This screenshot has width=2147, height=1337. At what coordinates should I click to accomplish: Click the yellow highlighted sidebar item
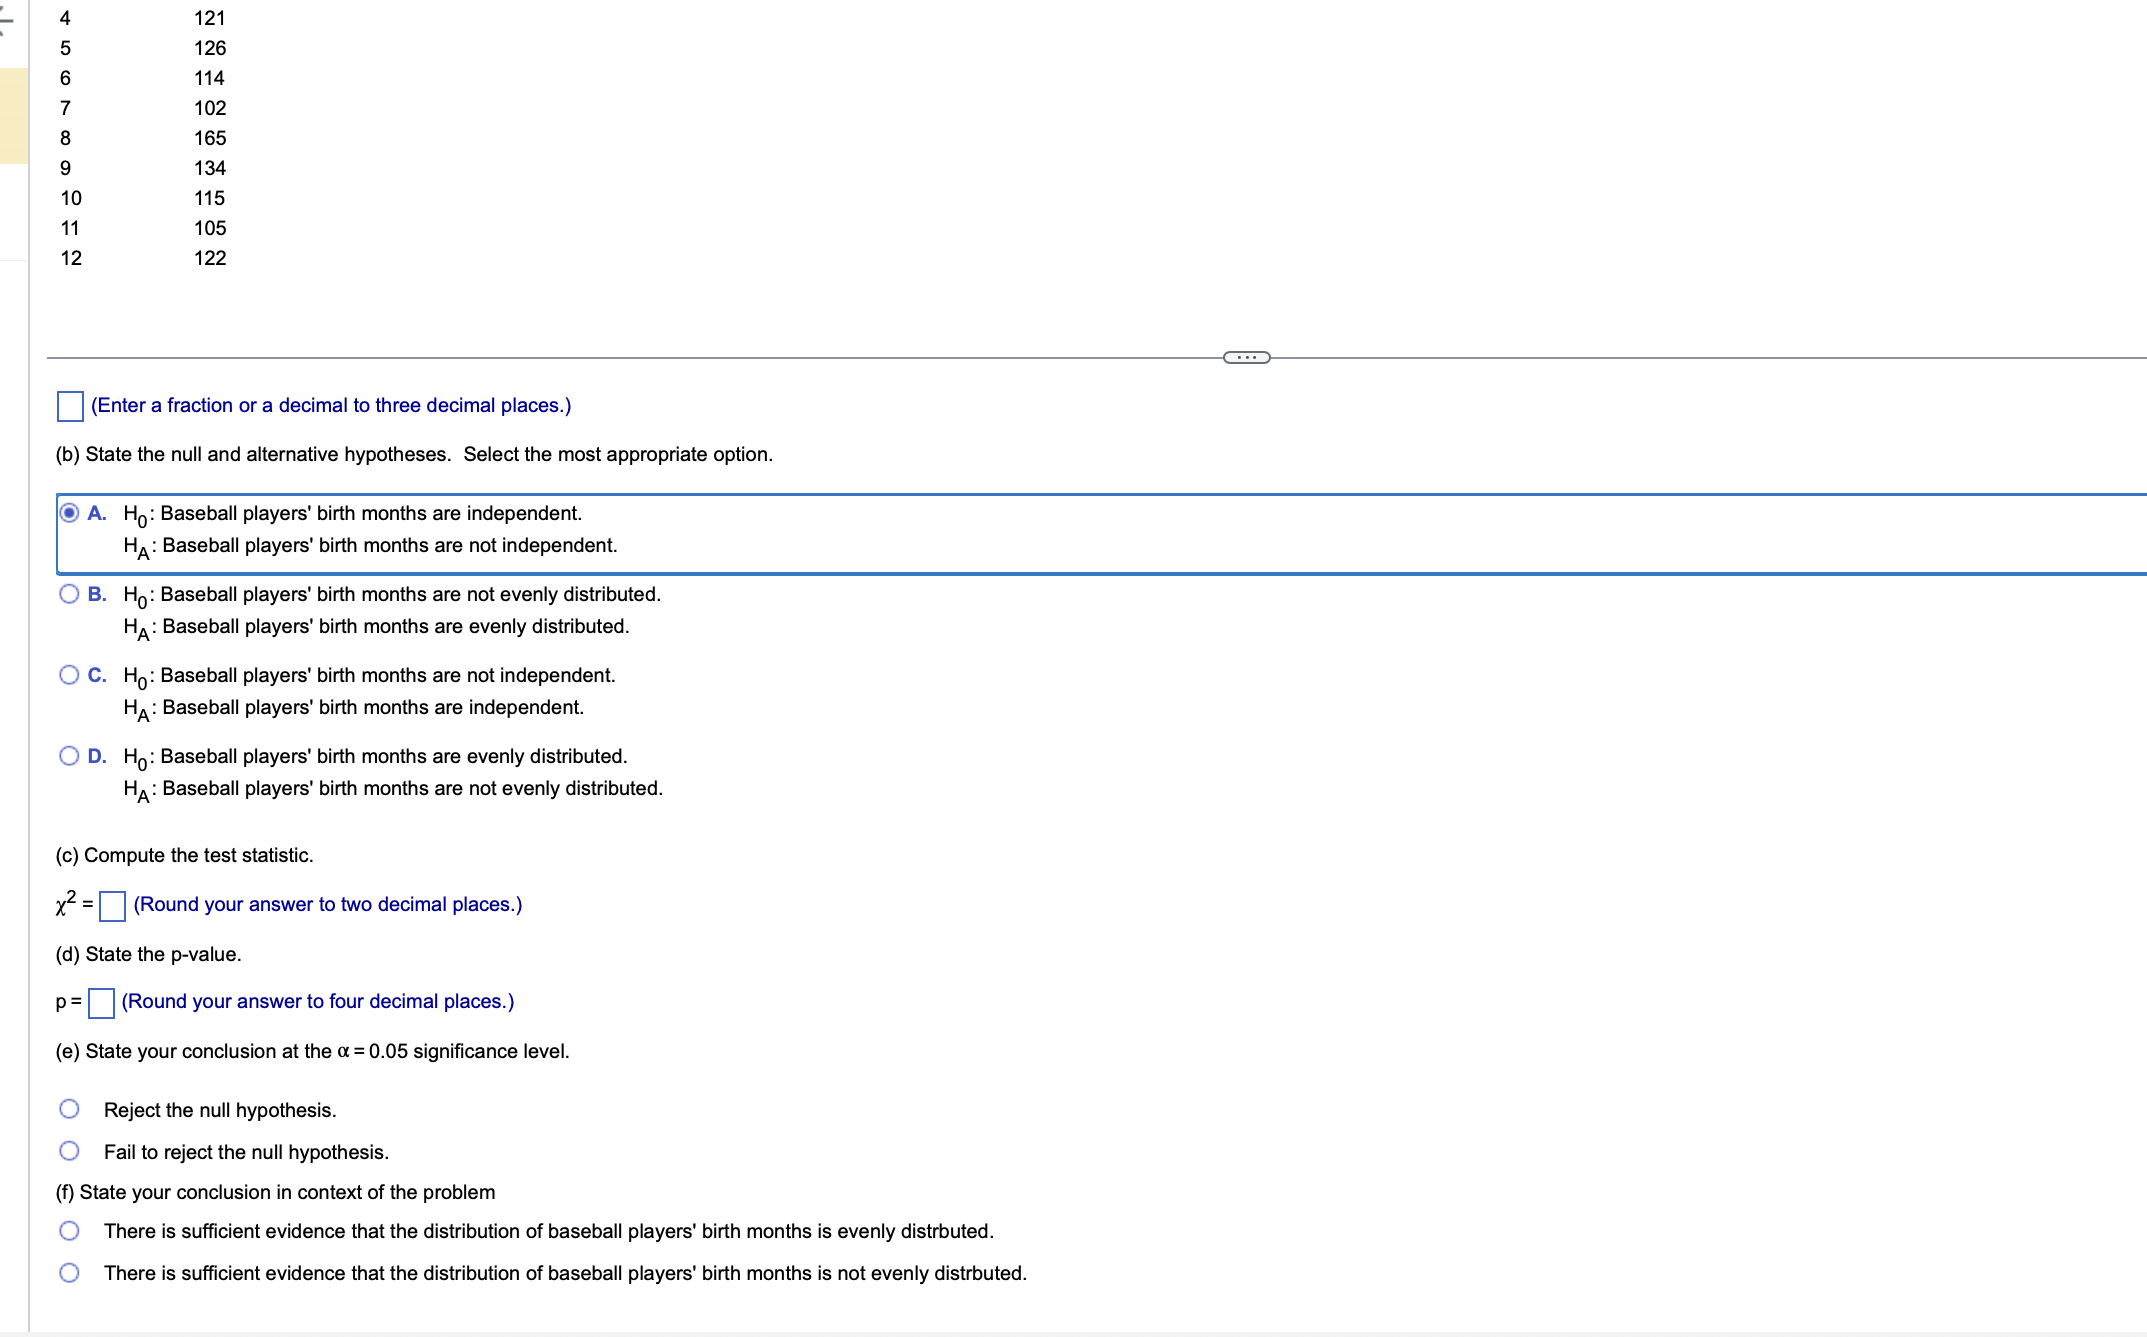pyautogui.click(x=13, y=115)
